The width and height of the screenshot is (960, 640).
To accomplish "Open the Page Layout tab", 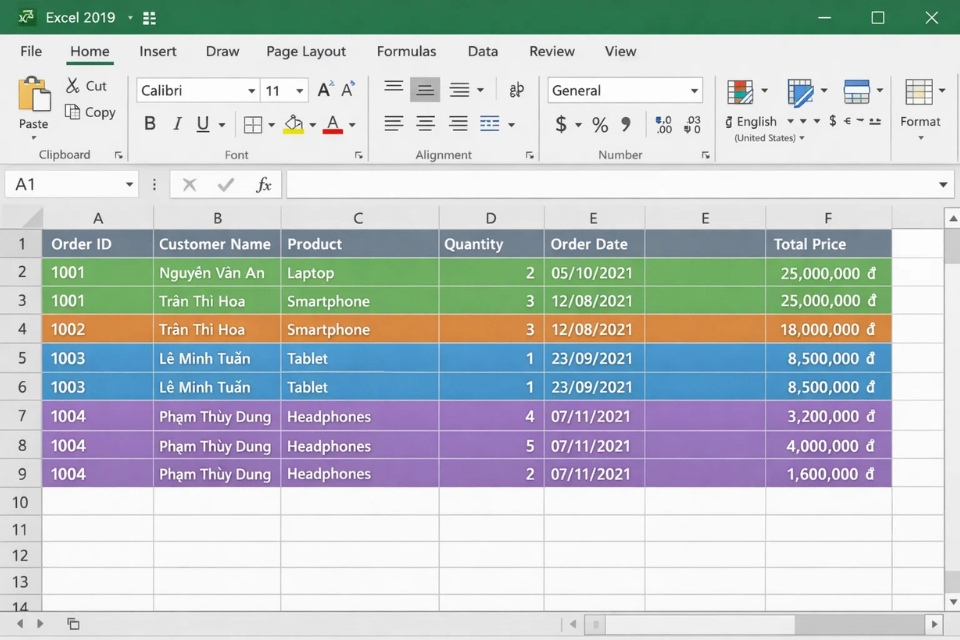I will [306, 51].
